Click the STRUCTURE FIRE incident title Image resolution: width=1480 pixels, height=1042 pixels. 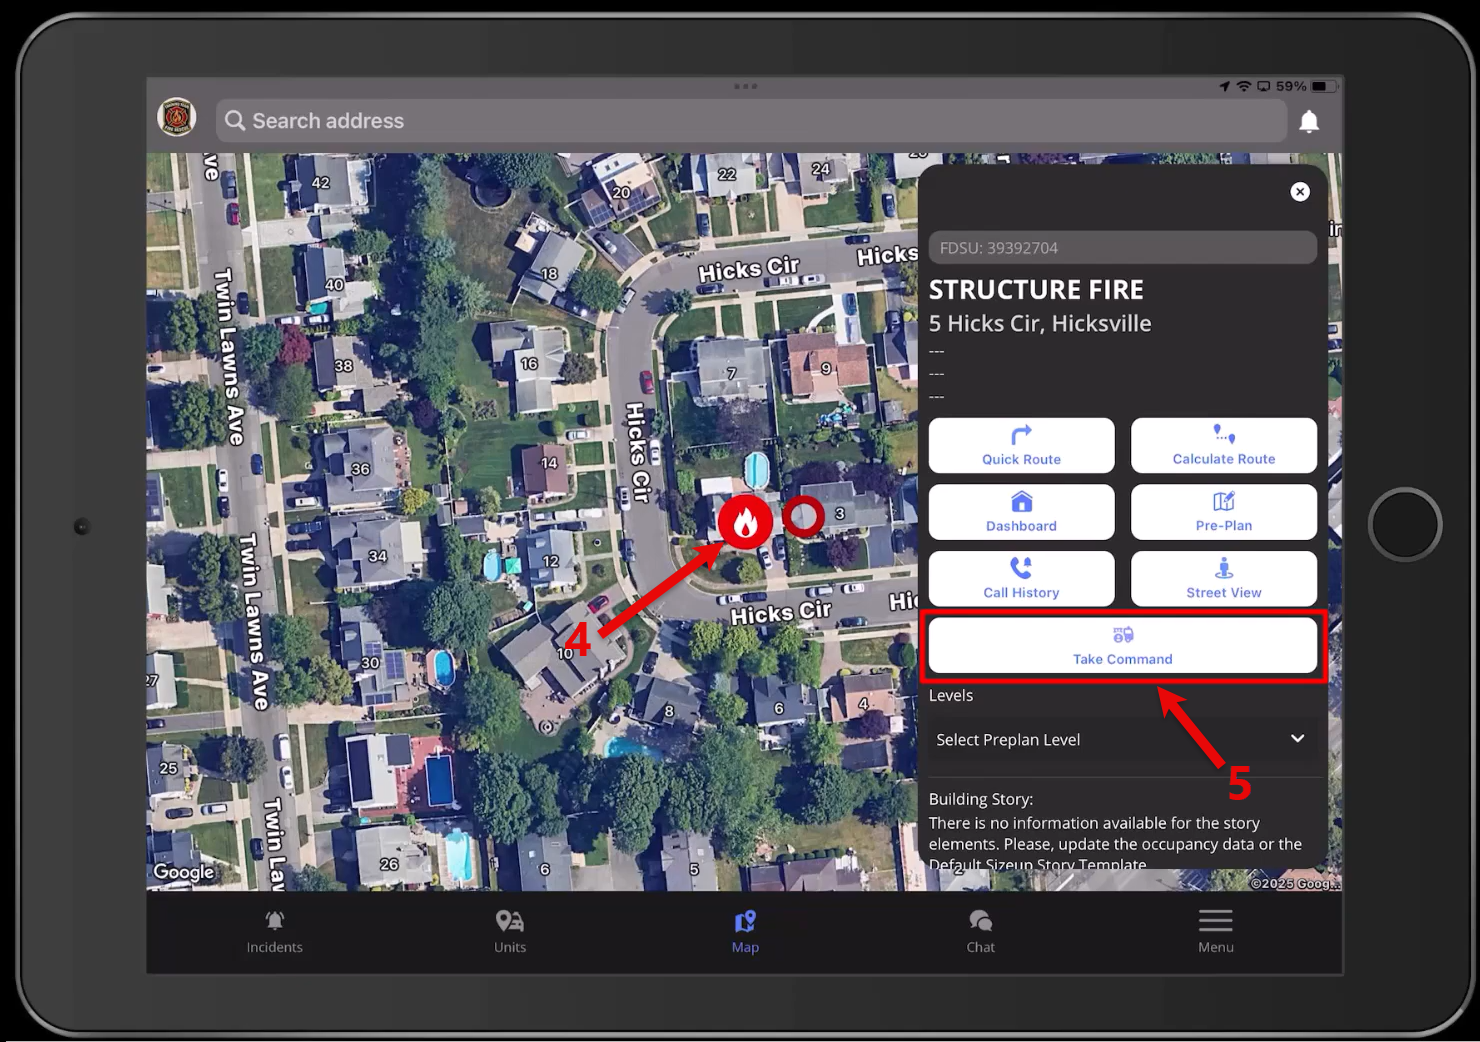pyautogui.click(x=1036, y=290)
